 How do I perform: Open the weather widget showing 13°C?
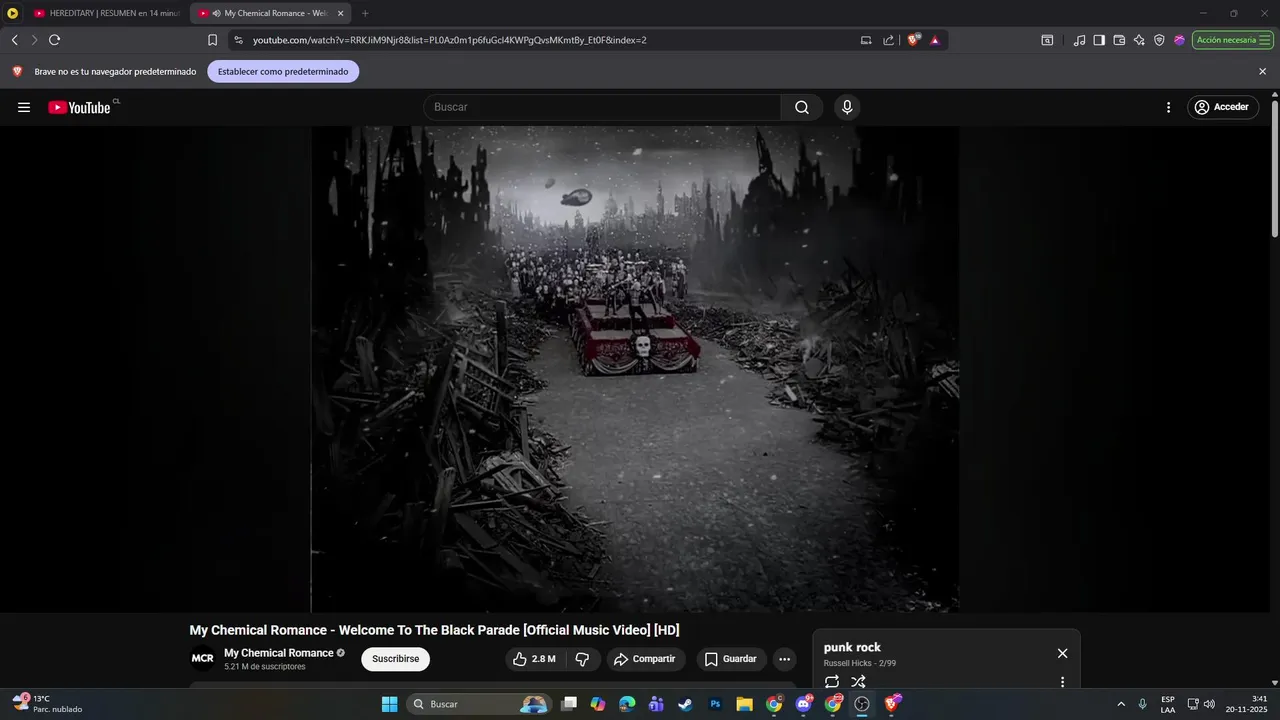coord(48,704)
